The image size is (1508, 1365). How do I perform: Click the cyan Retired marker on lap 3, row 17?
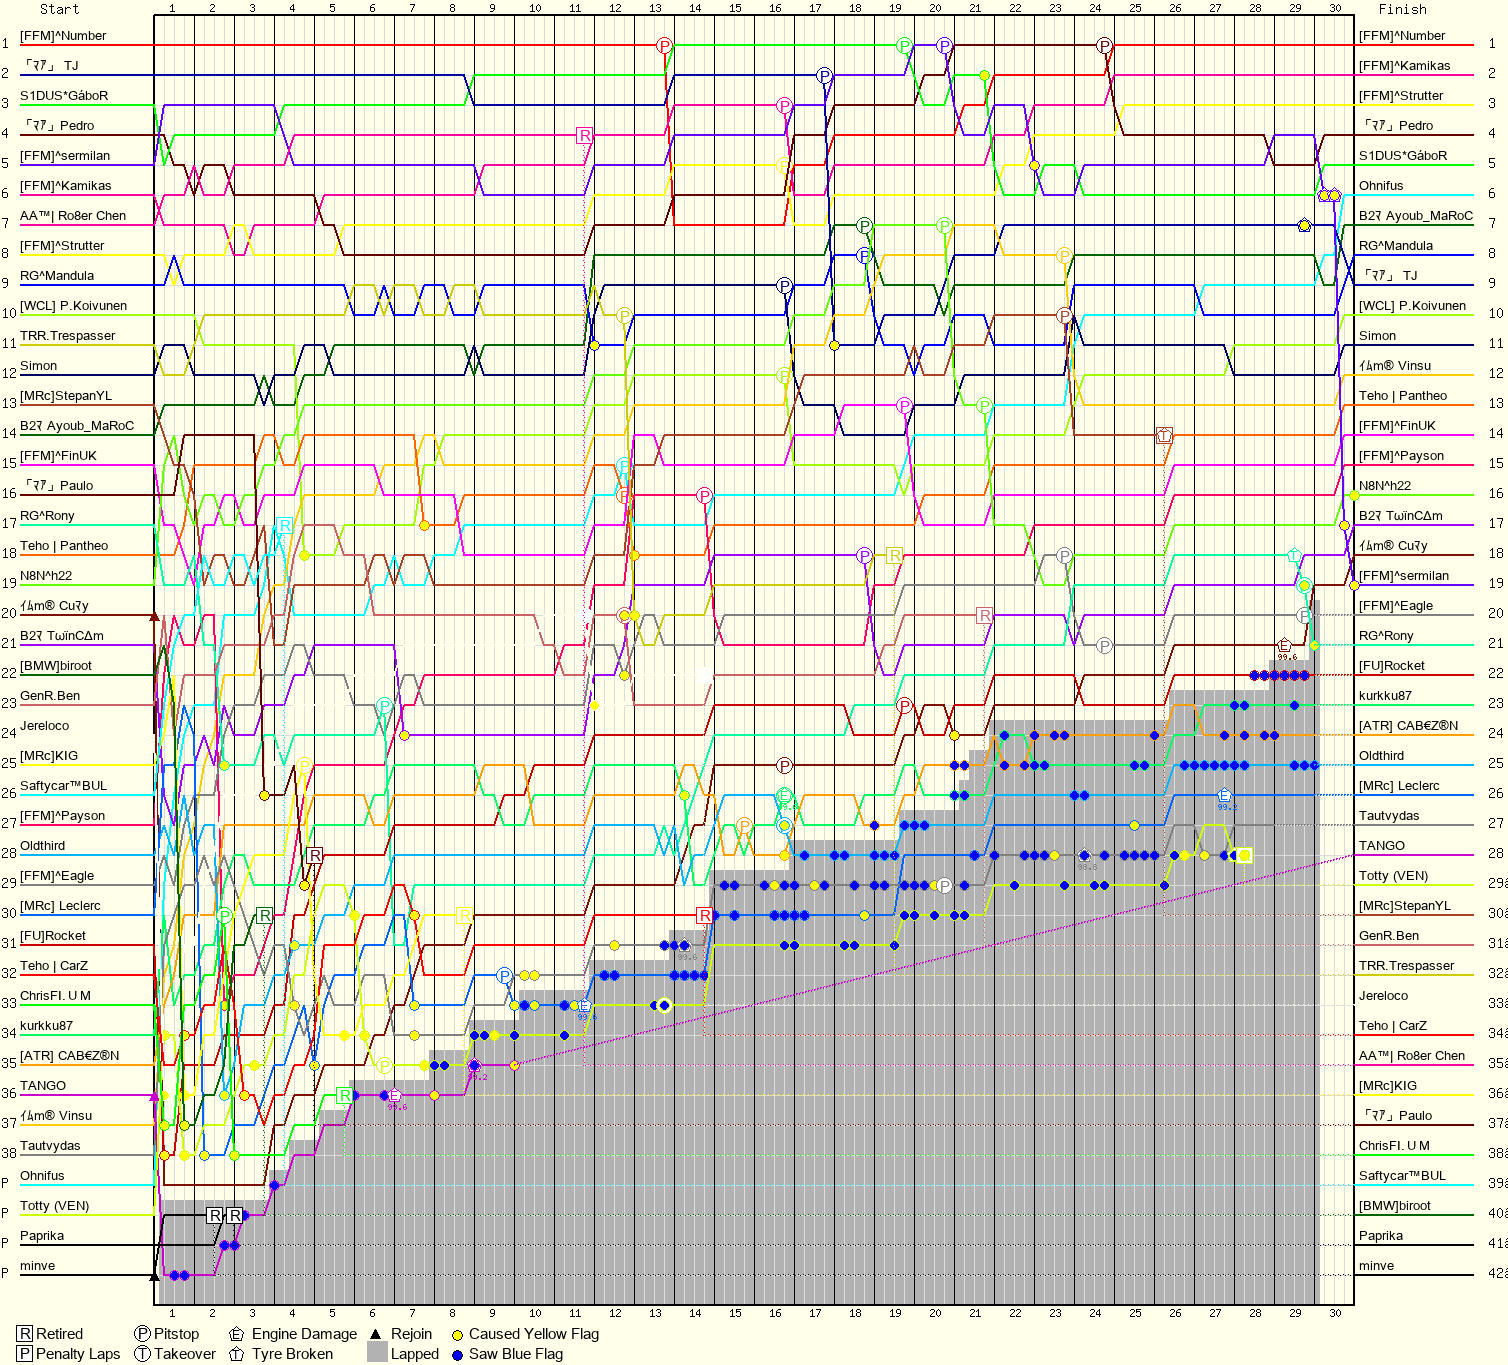point(285,525)
